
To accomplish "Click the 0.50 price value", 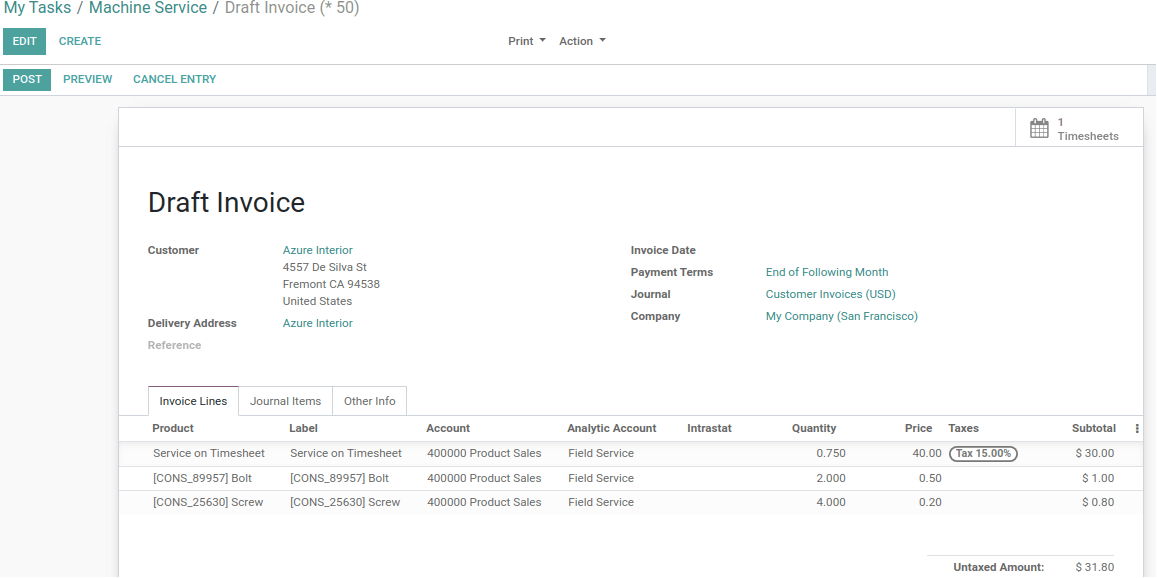I will [930, 478].
